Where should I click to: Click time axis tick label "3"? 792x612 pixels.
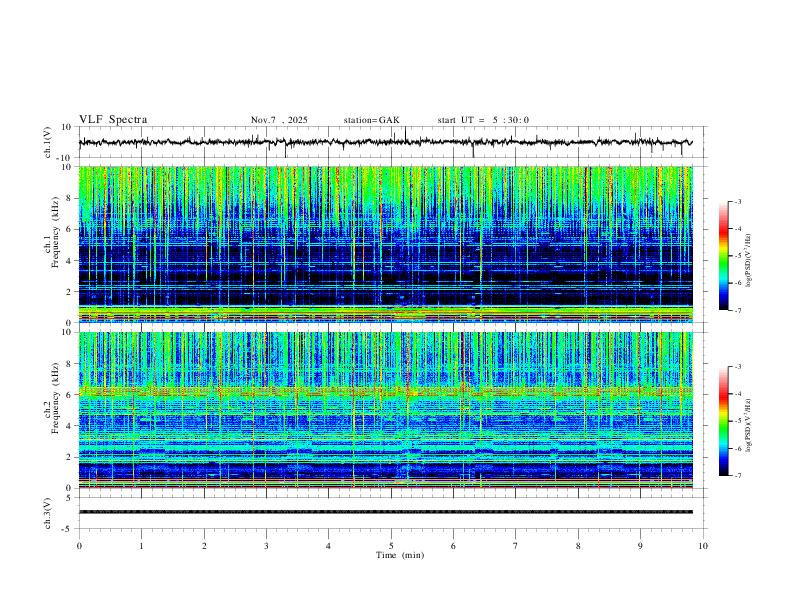pyautogui.click(x=266, y=546)
